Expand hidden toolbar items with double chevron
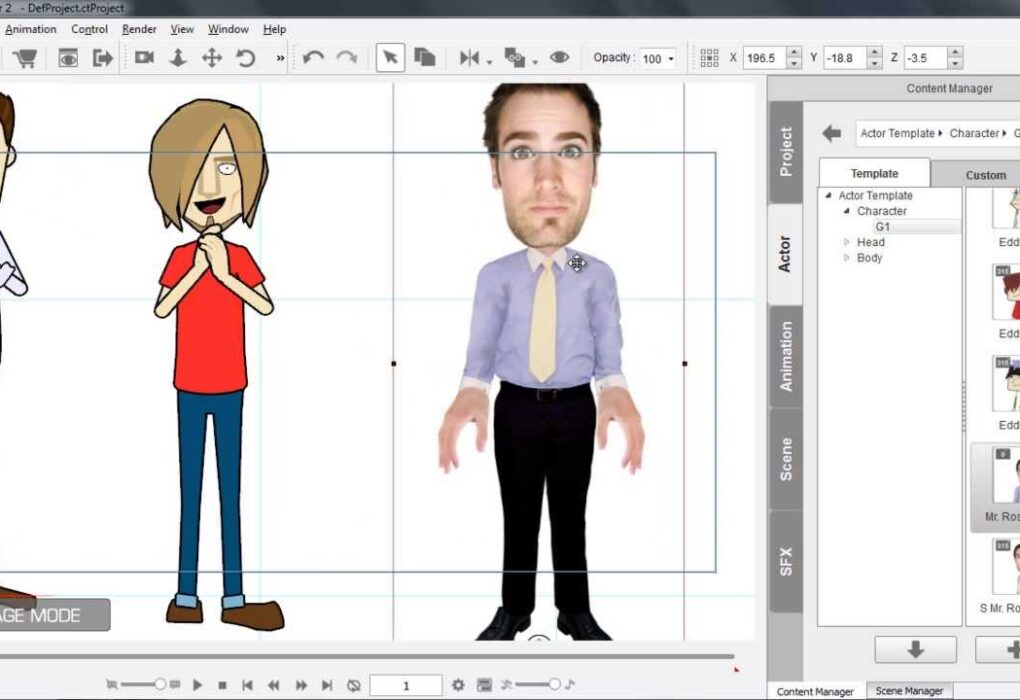1020x700 pixels. point(280,58)
